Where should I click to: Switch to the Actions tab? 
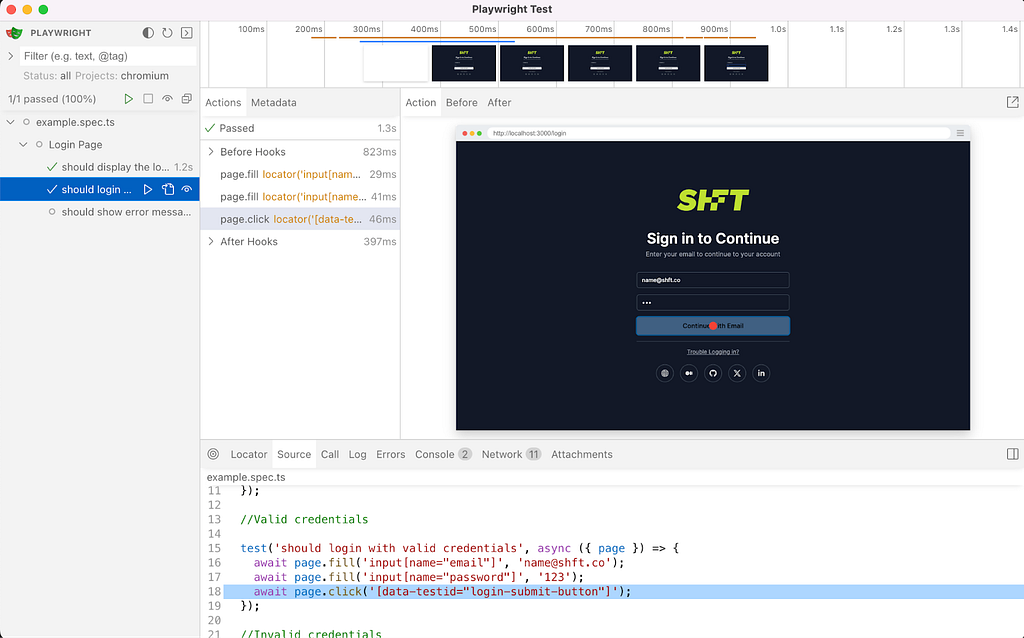pos(223,103)
